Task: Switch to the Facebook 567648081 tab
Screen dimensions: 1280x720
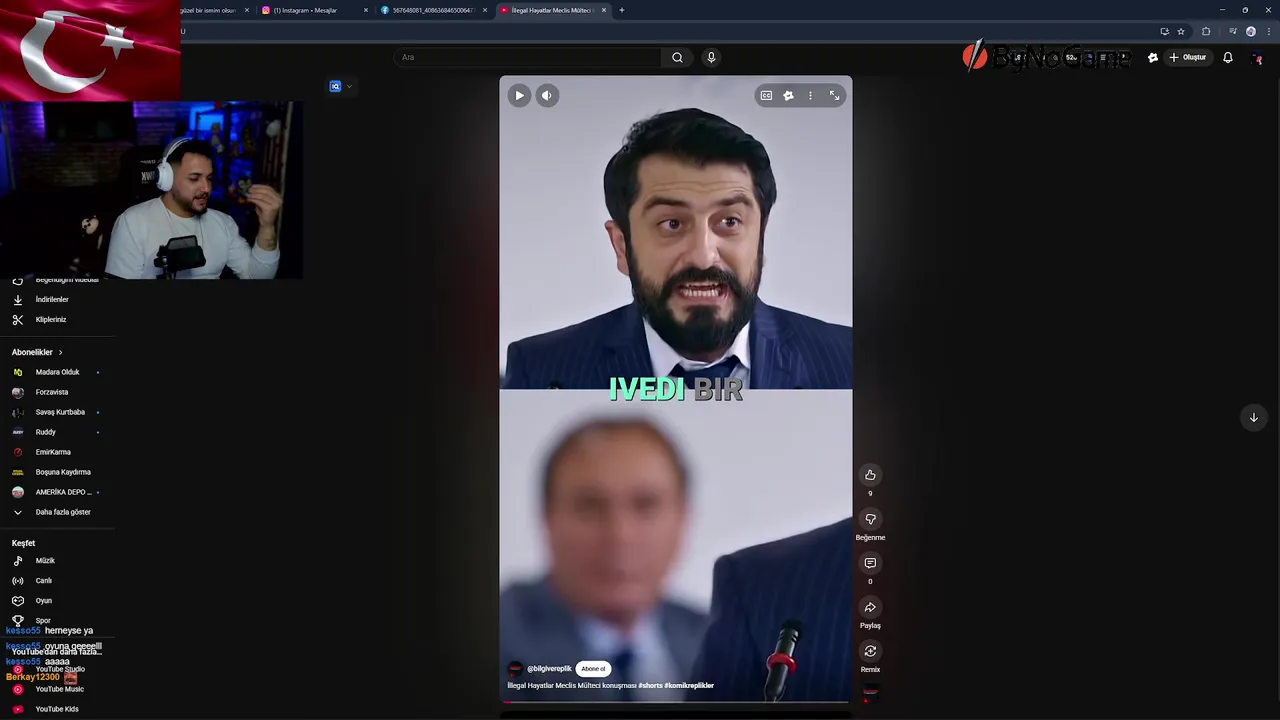Action: (x=433, y=10)
